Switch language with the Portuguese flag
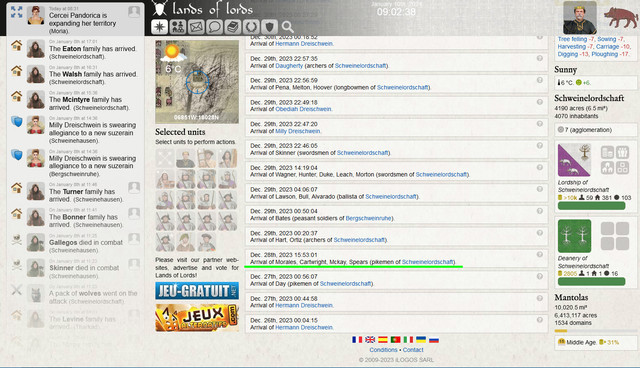This screenshot has height=368, width=640. (x=395, y=339)
